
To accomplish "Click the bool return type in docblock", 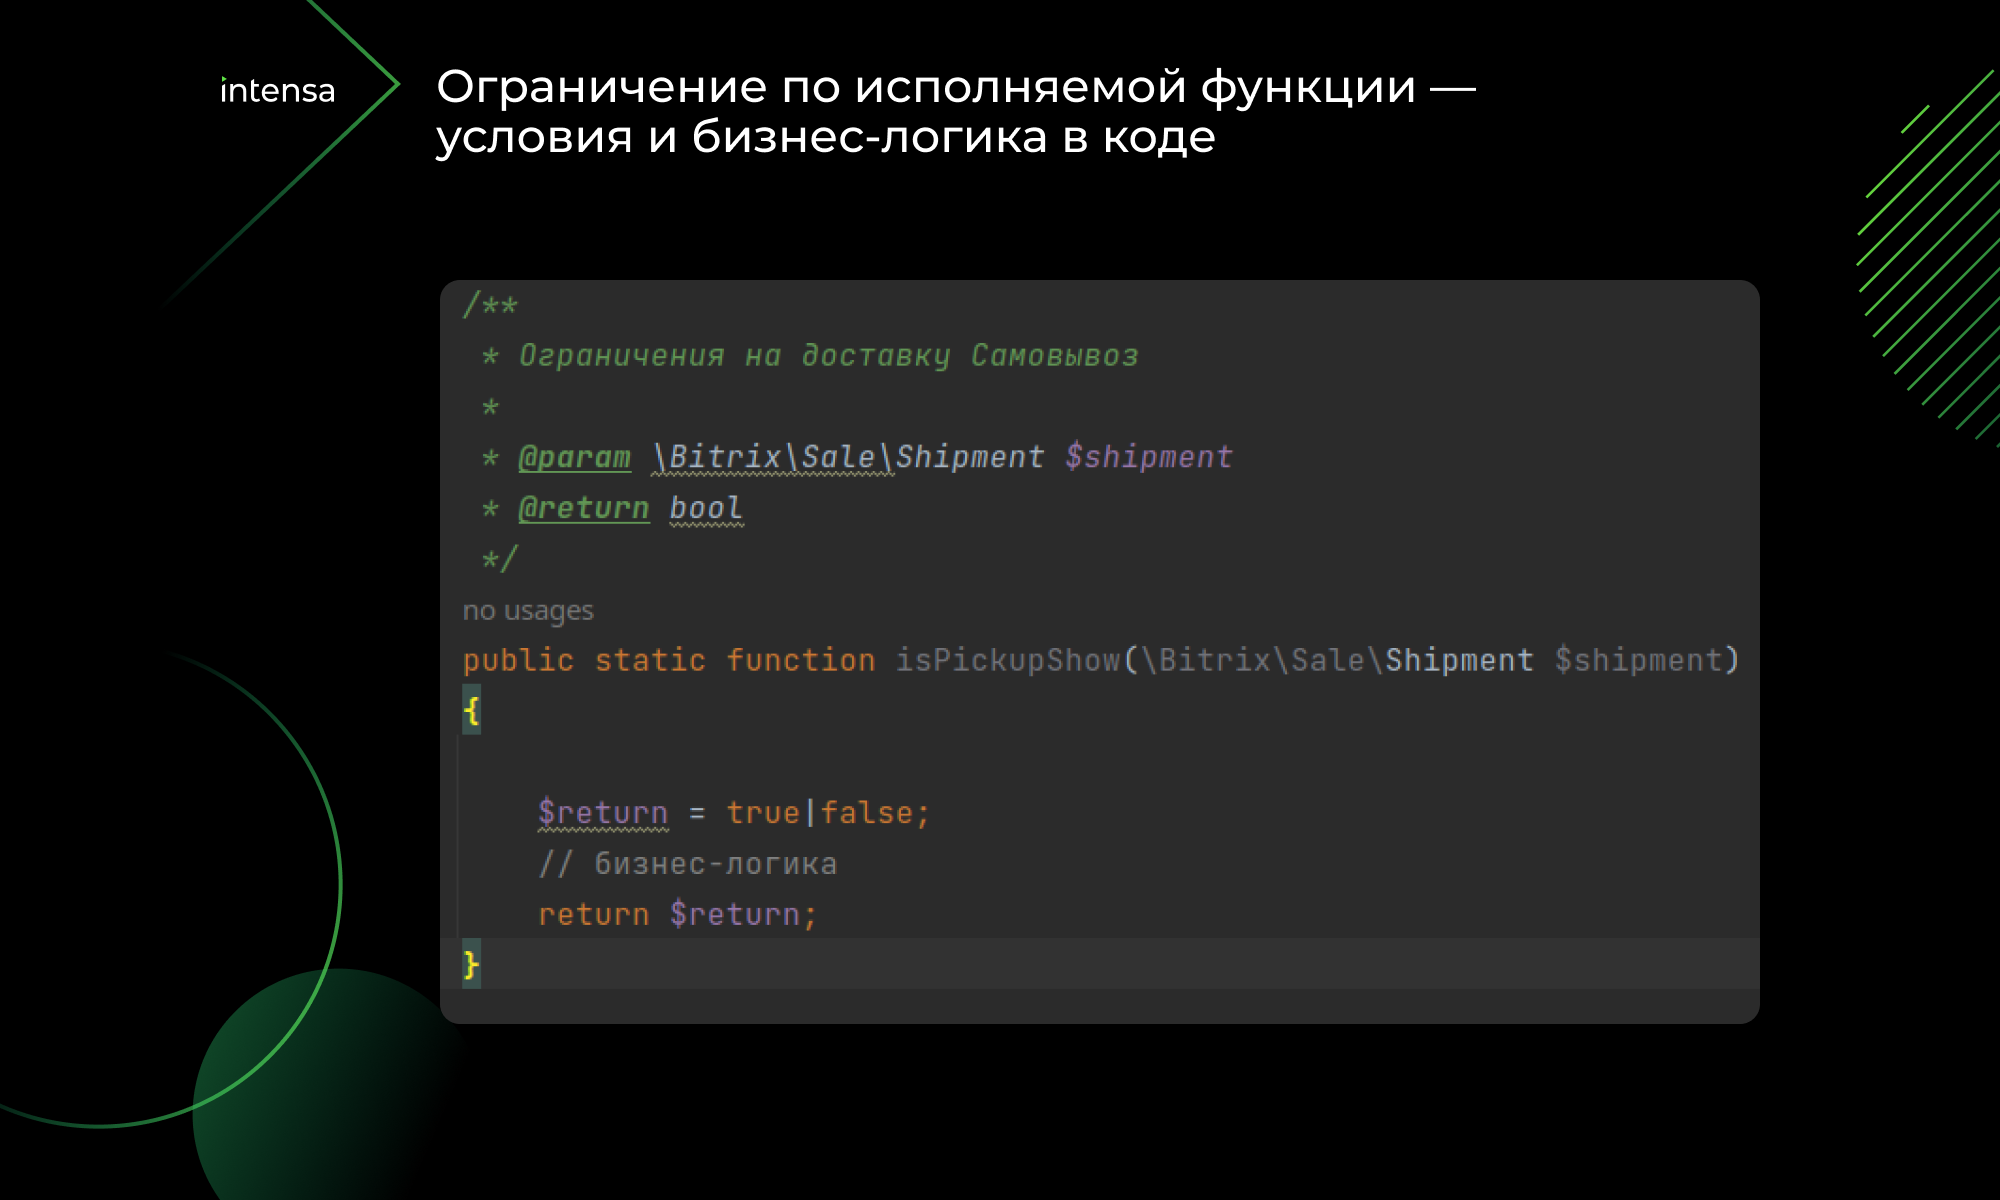I will click(705, 508).
